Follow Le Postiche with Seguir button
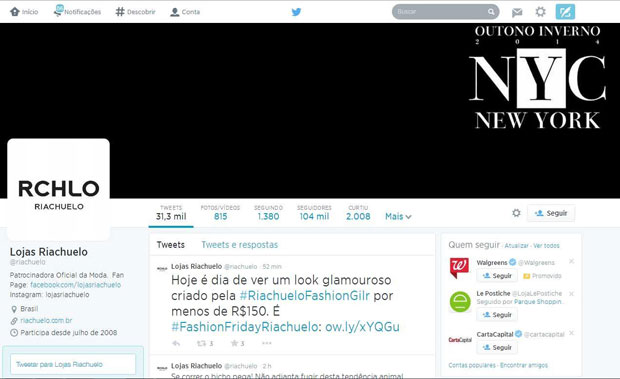The height and width of the screenshot is (379, 620). [497, 315]
